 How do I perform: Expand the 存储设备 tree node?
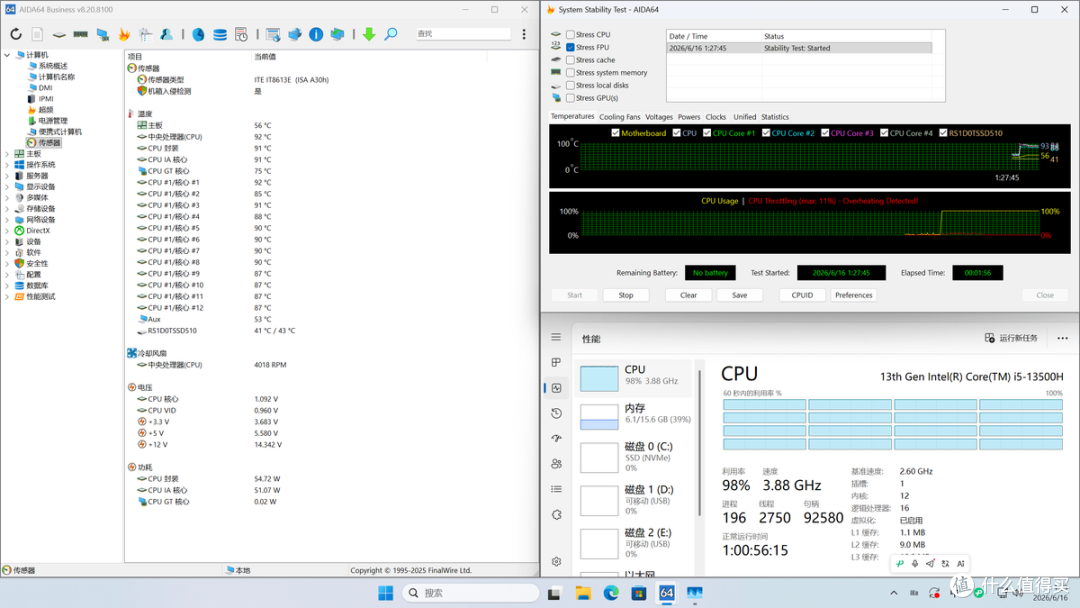[x=7, y=209]
